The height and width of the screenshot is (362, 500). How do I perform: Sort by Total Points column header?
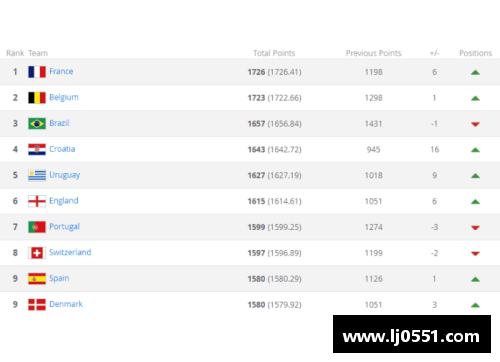(274, 53)
